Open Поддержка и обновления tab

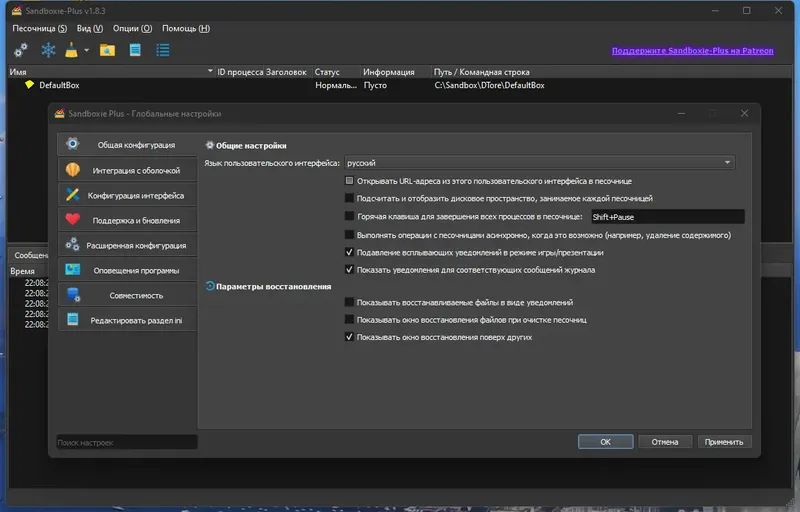tap(128, 220)
